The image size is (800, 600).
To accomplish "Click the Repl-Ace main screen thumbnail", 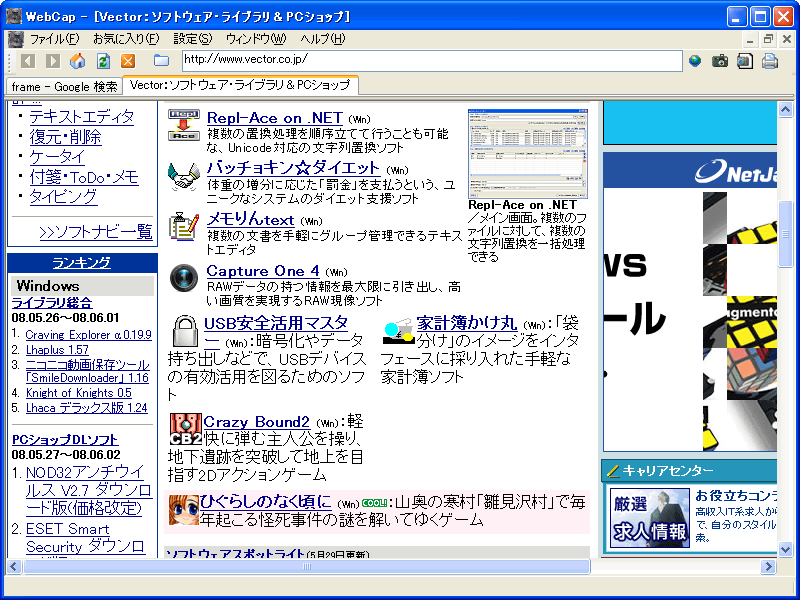I will 528,153.
